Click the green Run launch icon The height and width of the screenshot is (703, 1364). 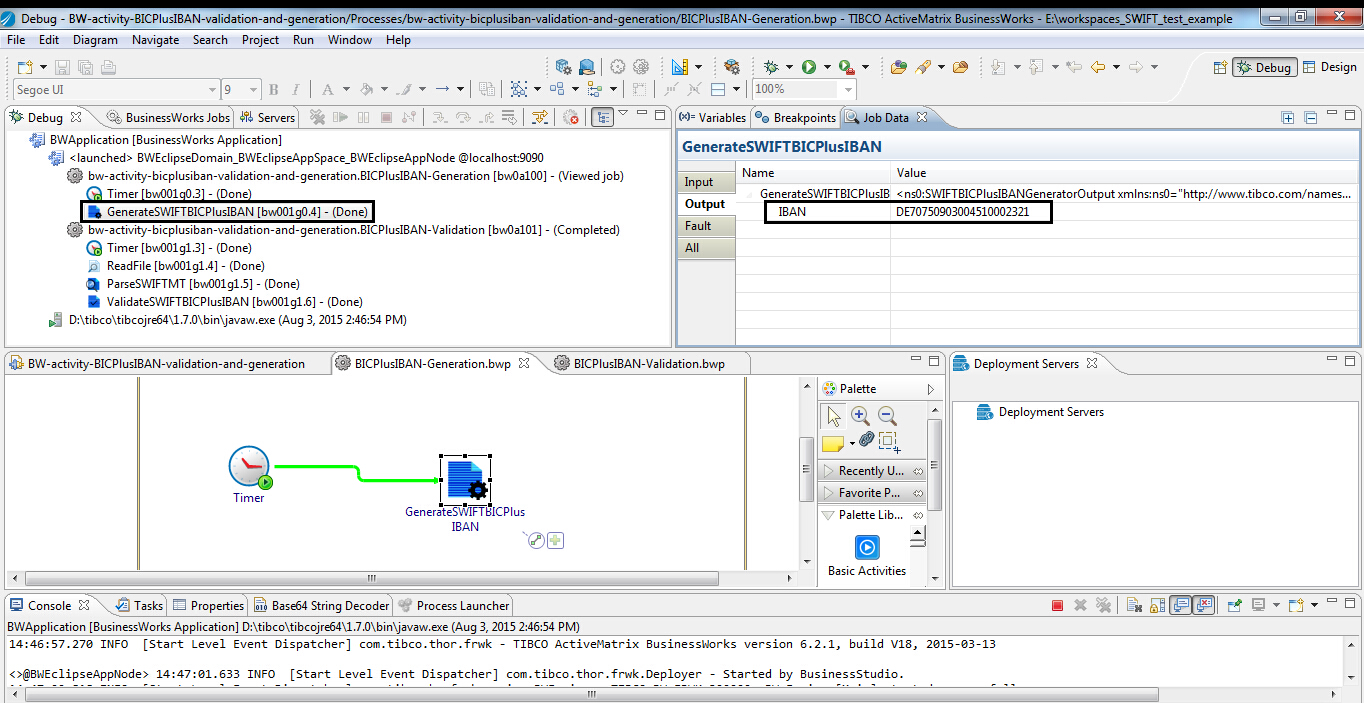(808, 67)
